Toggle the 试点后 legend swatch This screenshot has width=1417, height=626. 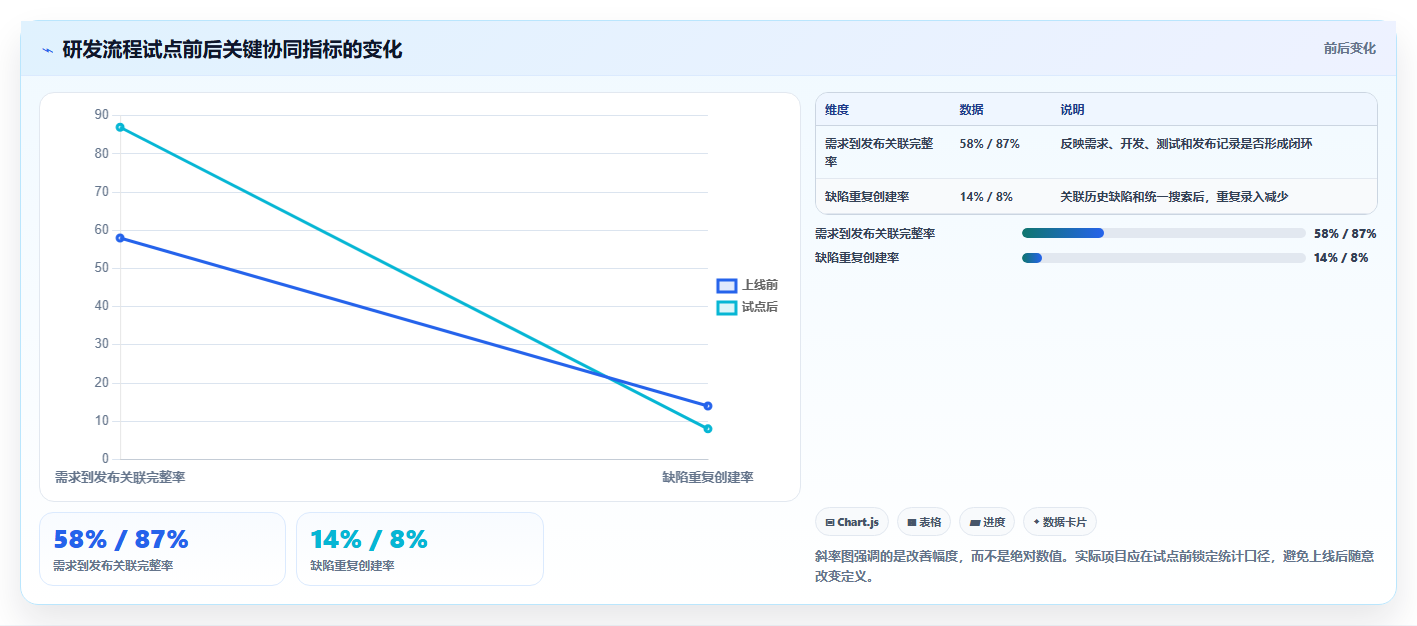tap(727, 308)
